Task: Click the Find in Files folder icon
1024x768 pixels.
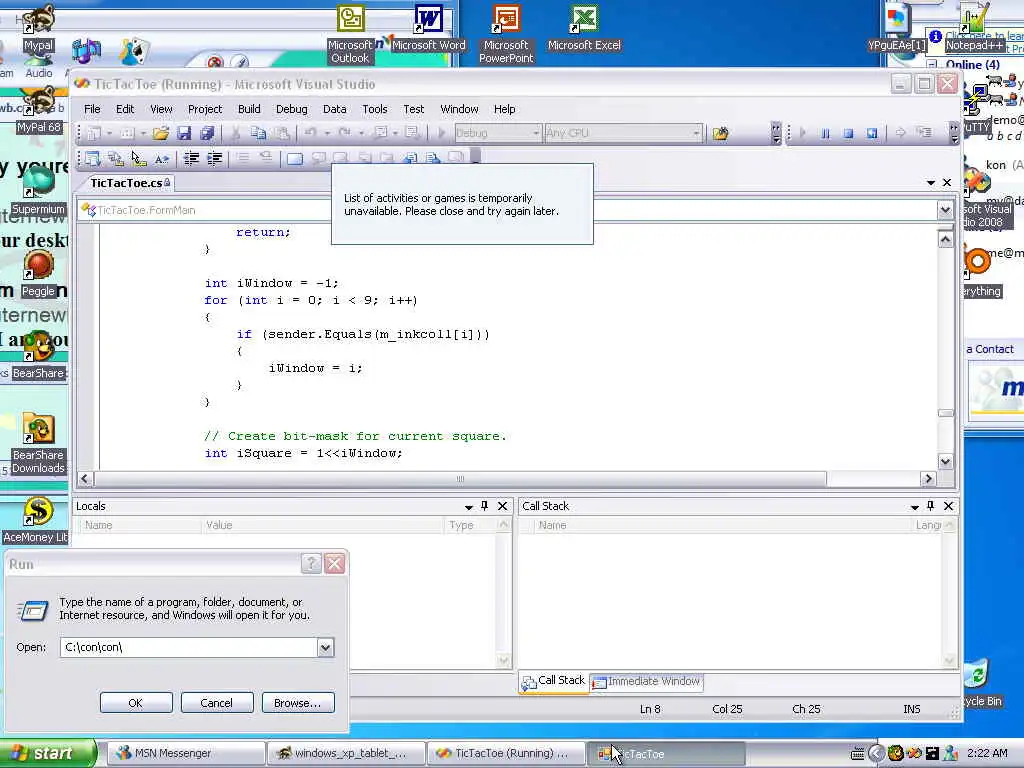Action: tap(720, 133)
